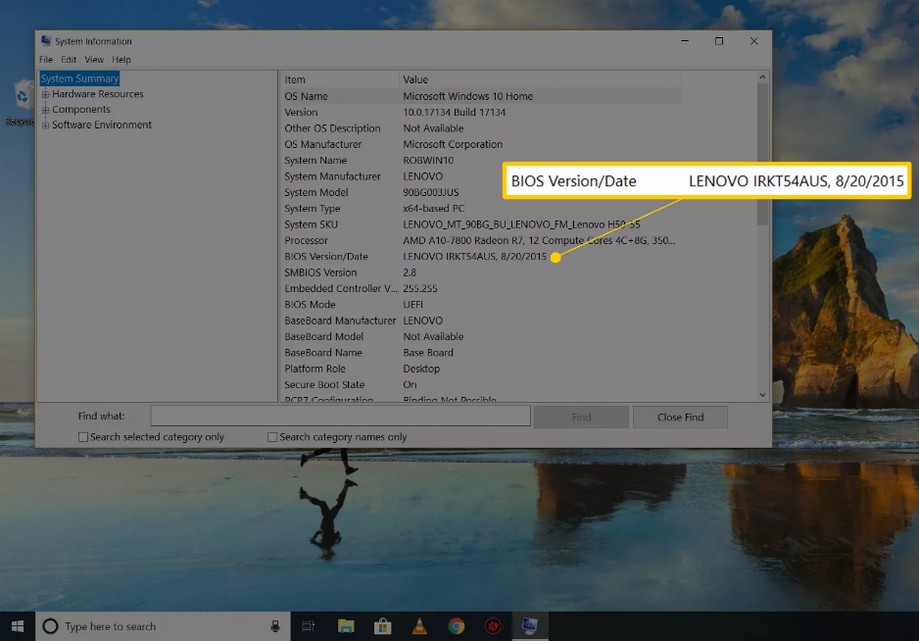Click the vertical scrollbar thumb in details pane
Image resolution: width=919 pixels, height=641 pixels.
tap(763, 154)
